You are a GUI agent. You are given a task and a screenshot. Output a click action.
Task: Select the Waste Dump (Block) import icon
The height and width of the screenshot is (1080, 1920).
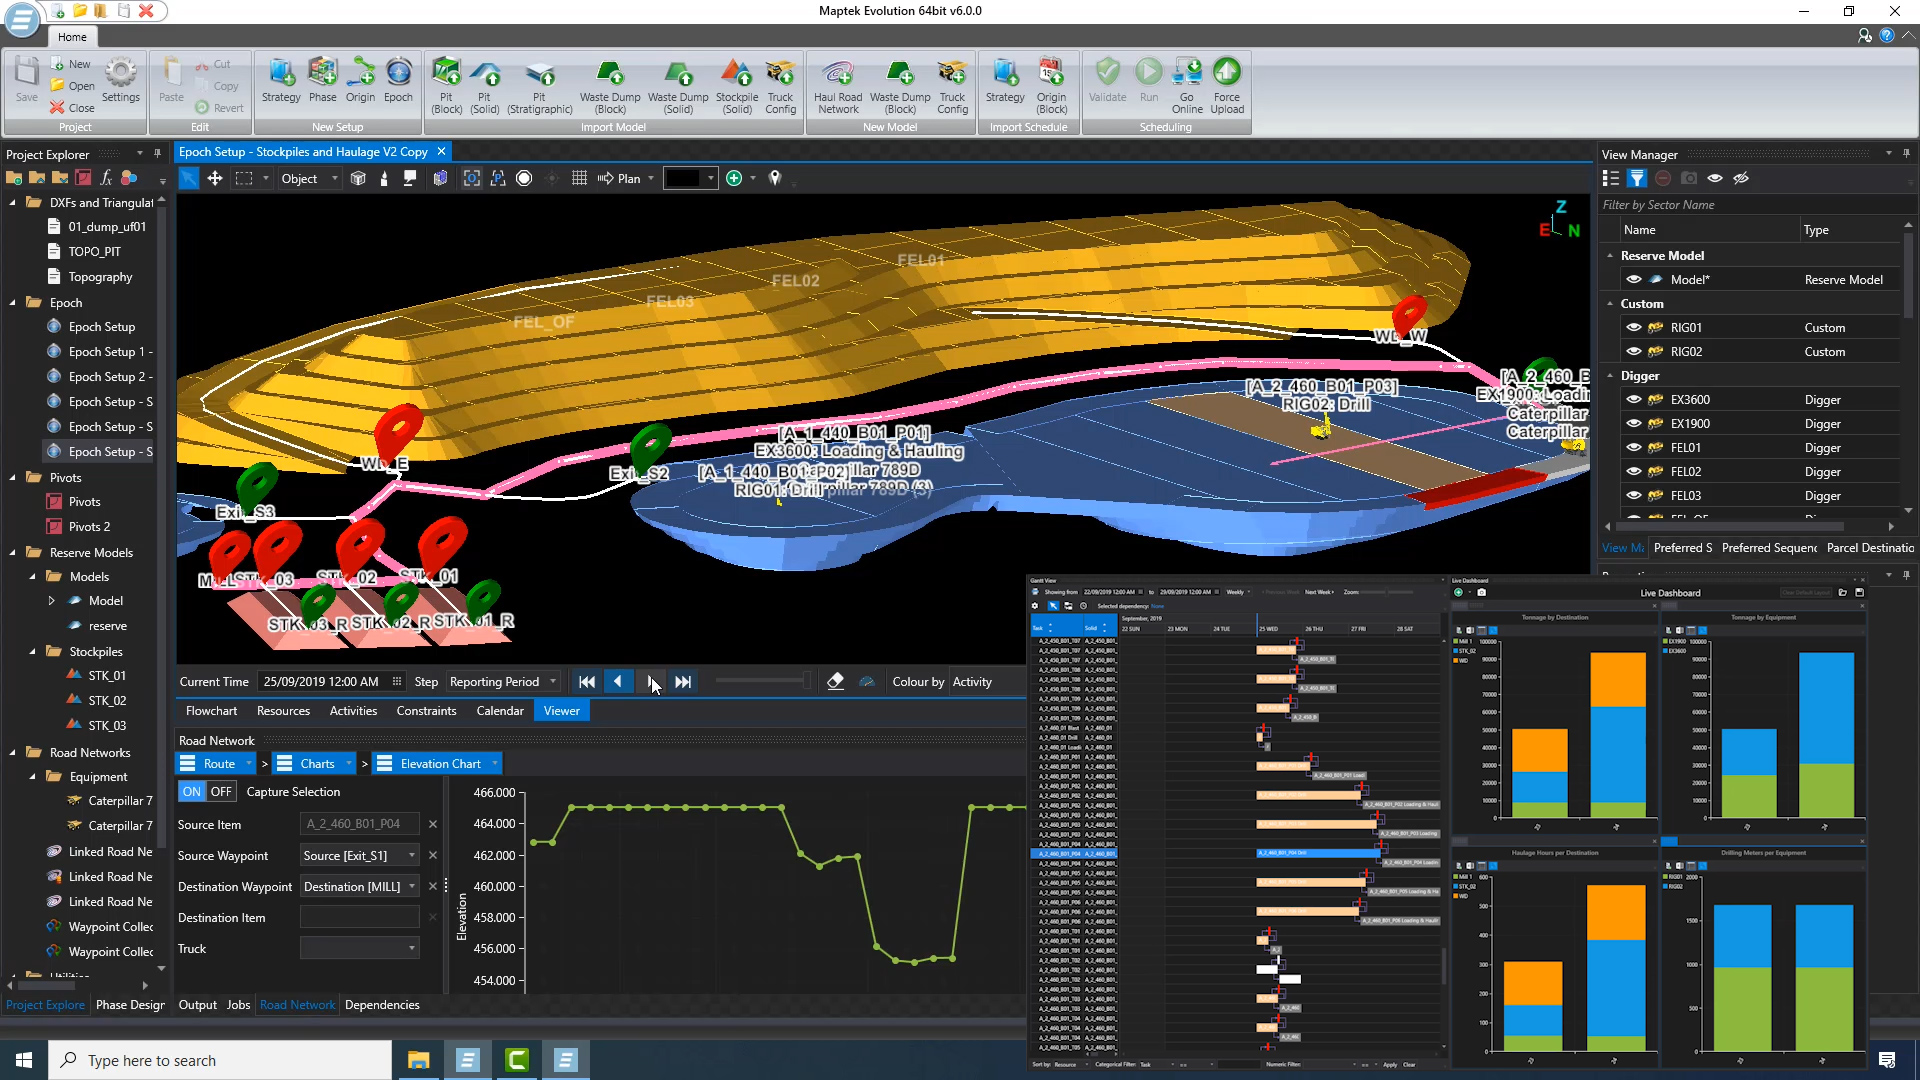(610, 76)
